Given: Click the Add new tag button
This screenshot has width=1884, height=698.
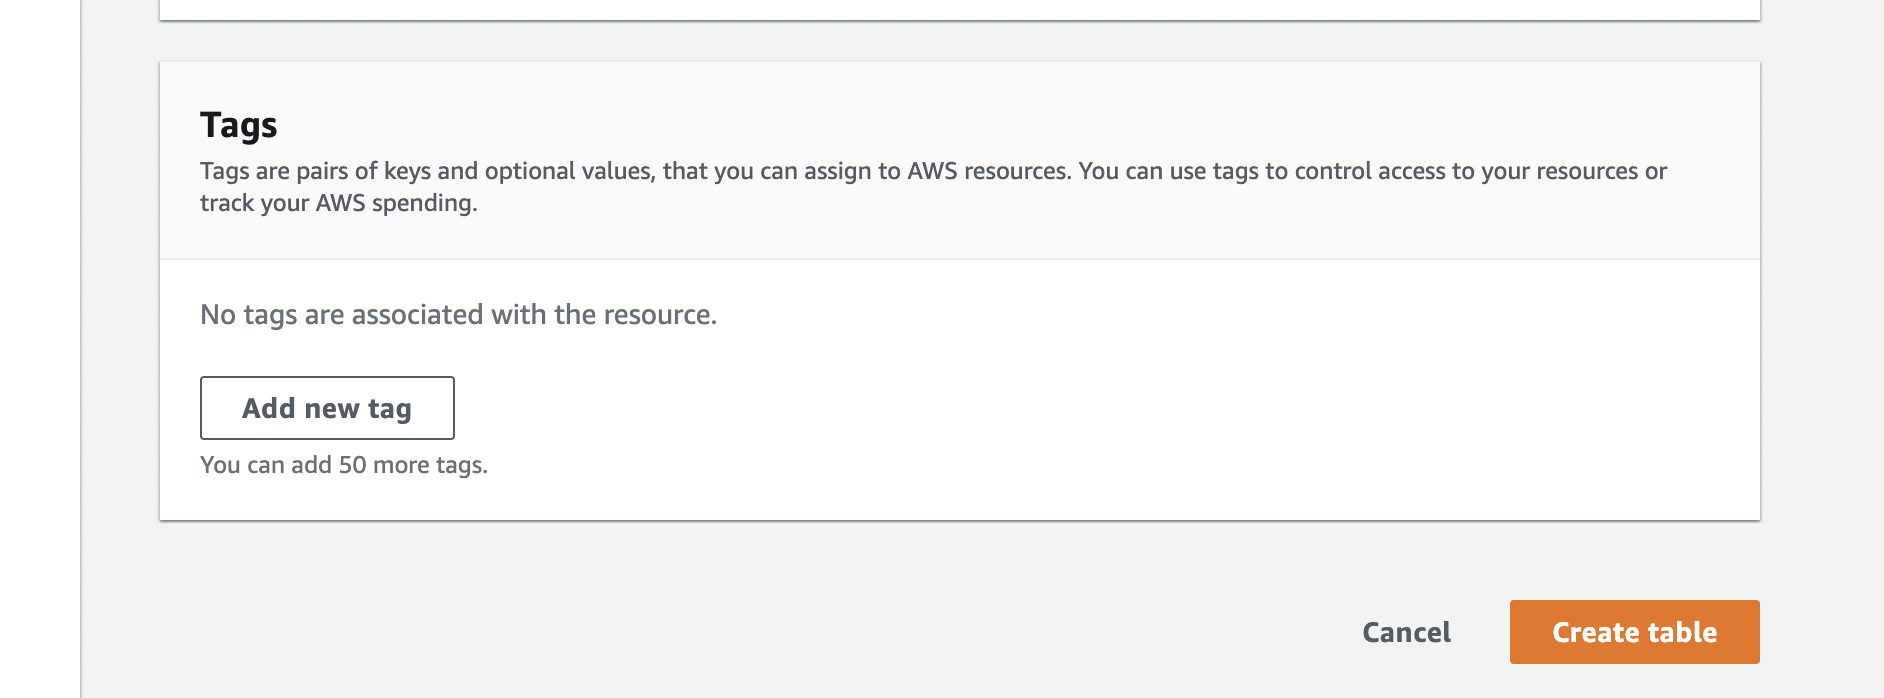Looking at the screenshot, I should tap(327, 408).
